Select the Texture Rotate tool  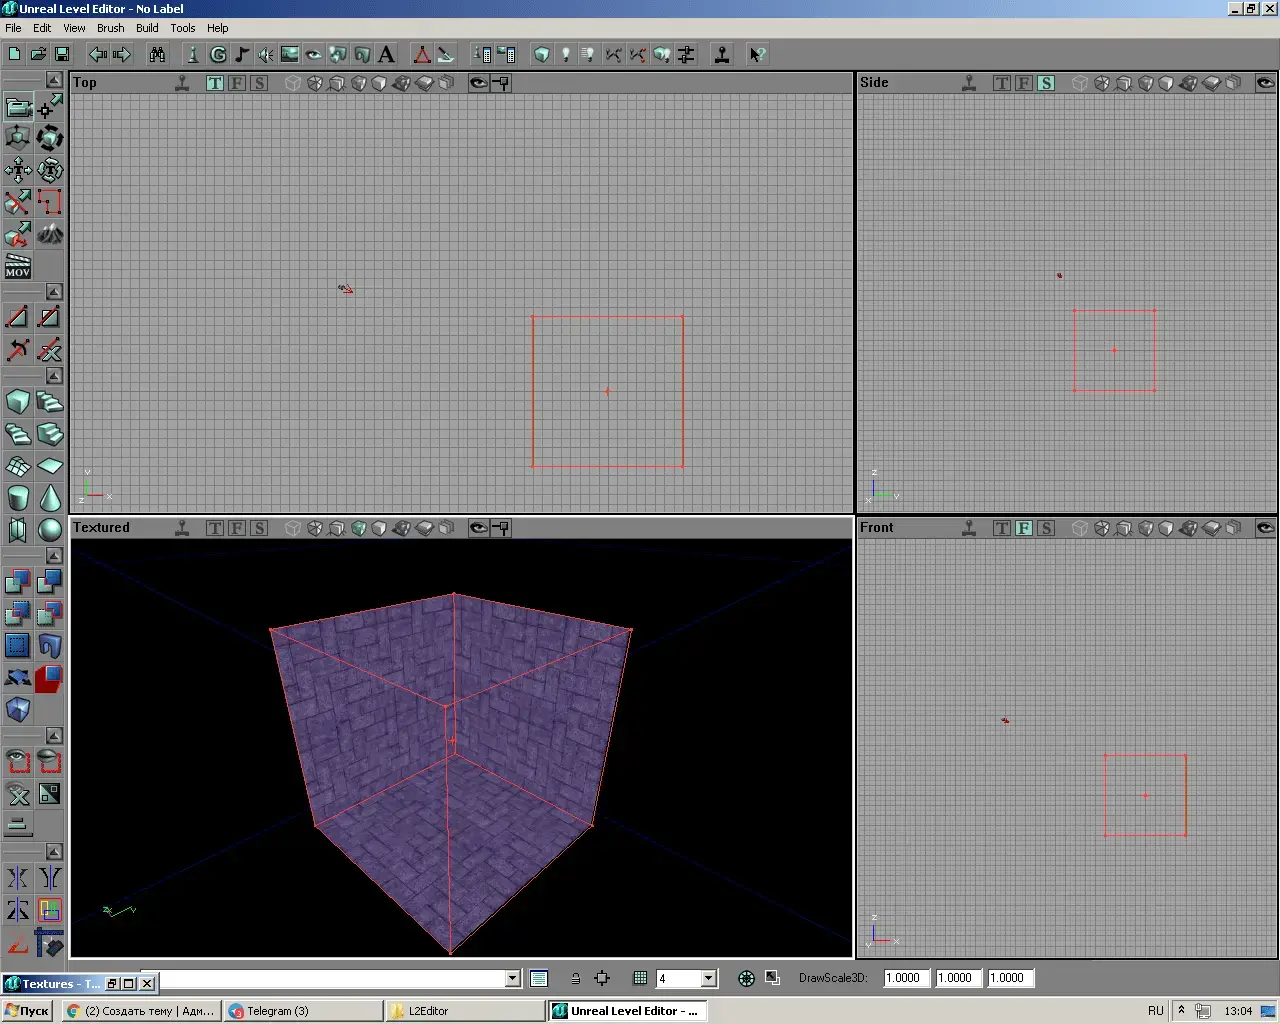[50, 170]
